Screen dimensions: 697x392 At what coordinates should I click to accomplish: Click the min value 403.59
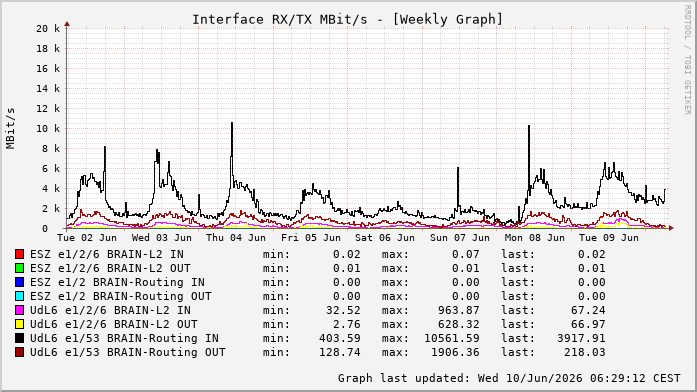340,338
